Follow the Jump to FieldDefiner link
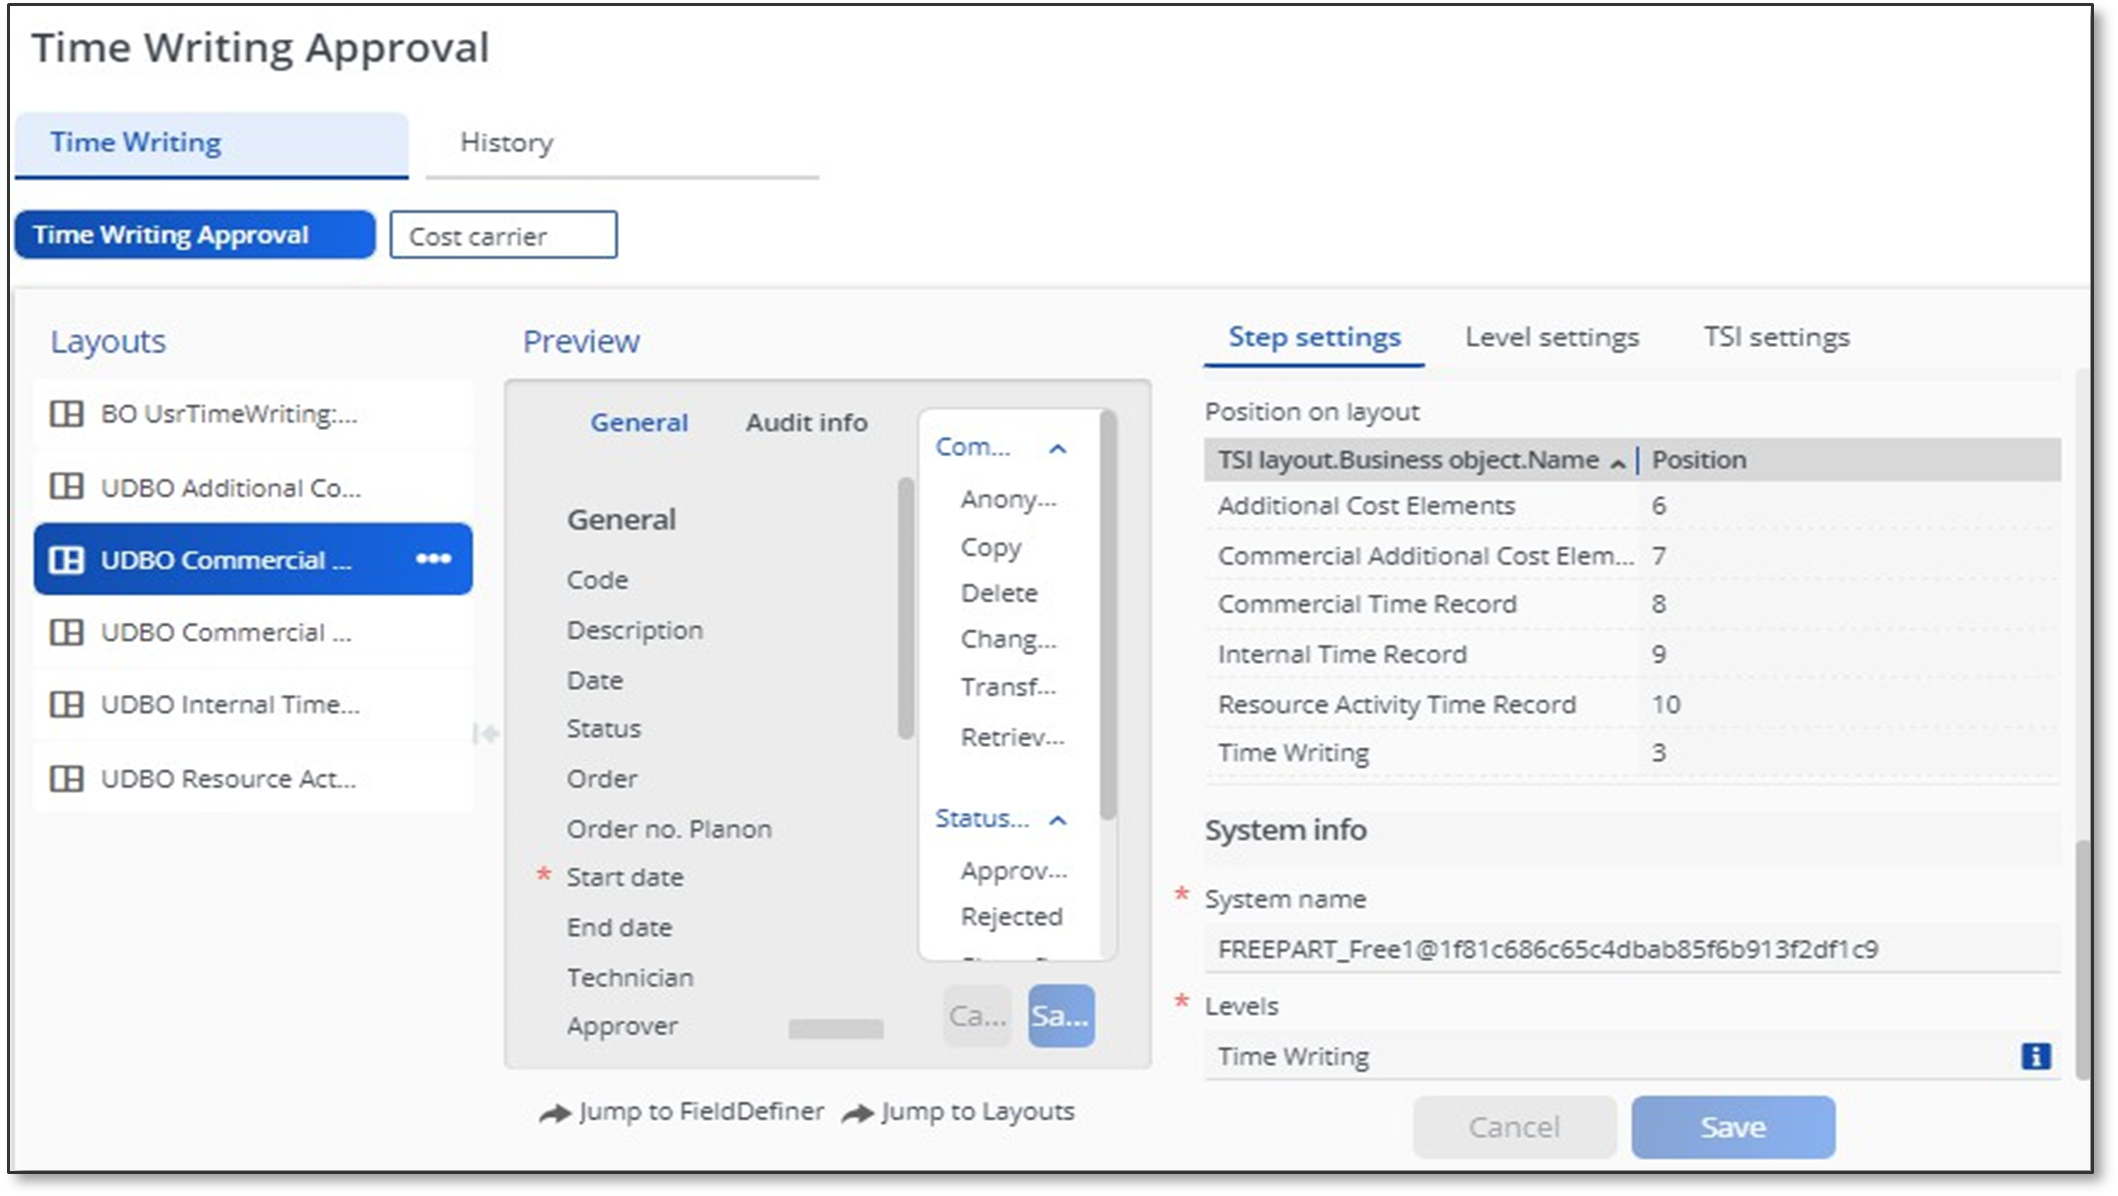 [x=701, y=1112]
